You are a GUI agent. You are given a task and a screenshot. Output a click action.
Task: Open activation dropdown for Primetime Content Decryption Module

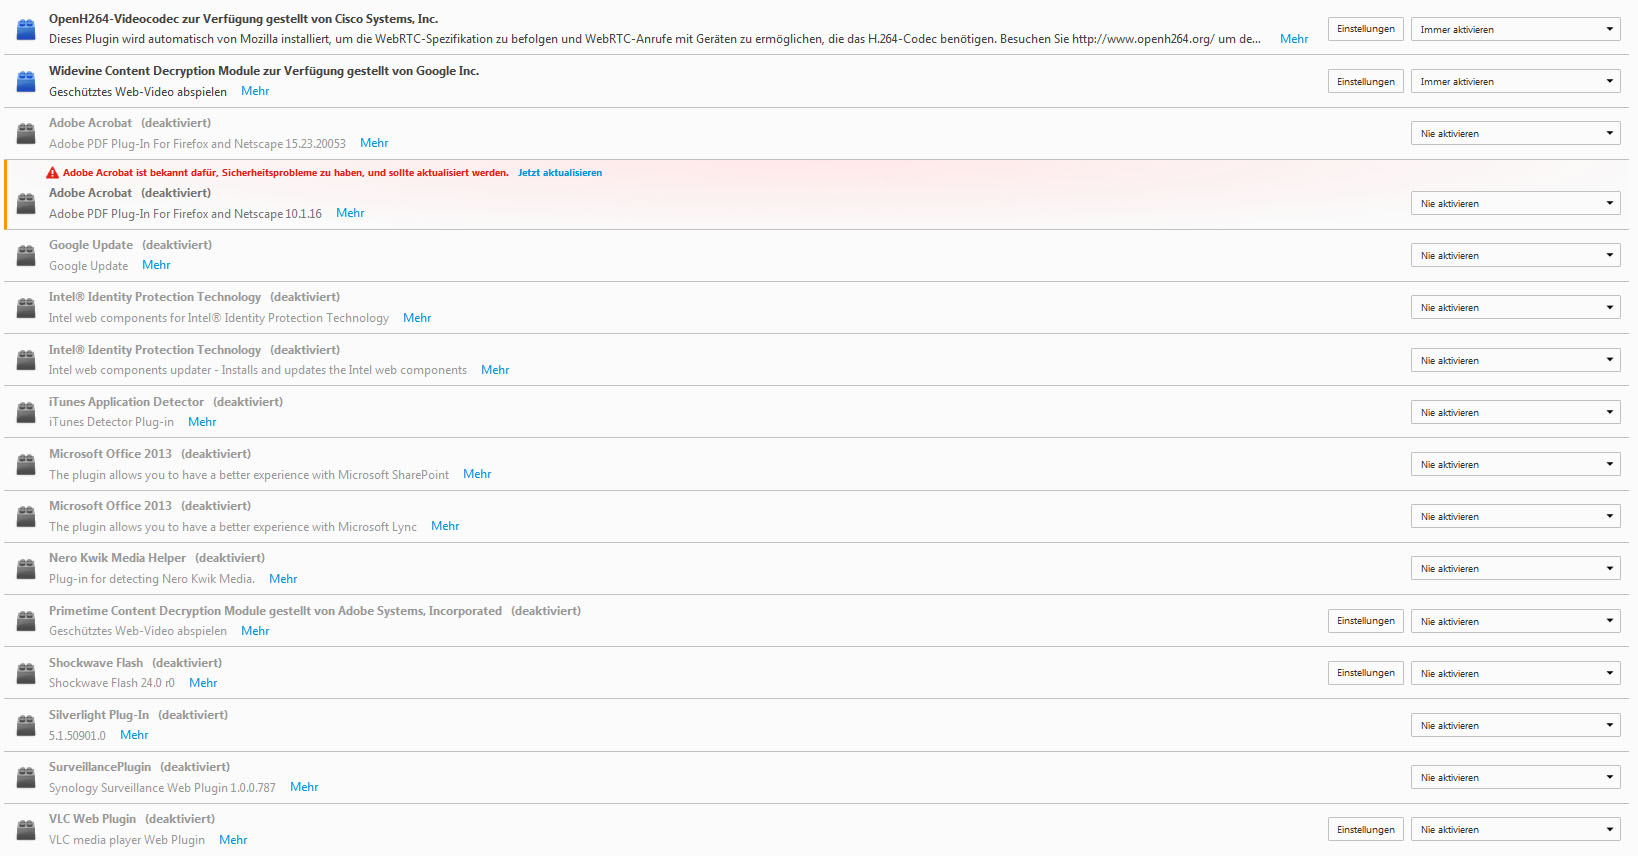[1516, 621]
